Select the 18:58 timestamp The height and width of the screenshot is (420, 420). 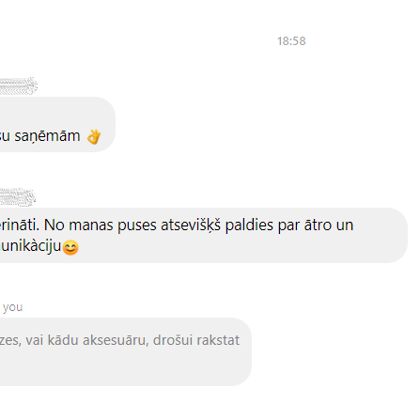pyautogui.click(x=291, y=41)
